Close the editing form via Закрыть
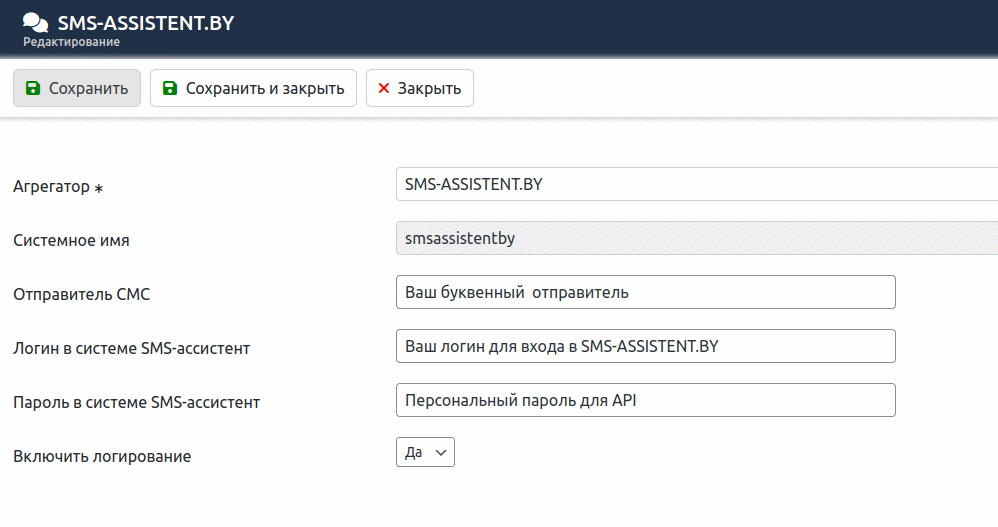Screen dimensions: 998x527 tap(419, 88)
